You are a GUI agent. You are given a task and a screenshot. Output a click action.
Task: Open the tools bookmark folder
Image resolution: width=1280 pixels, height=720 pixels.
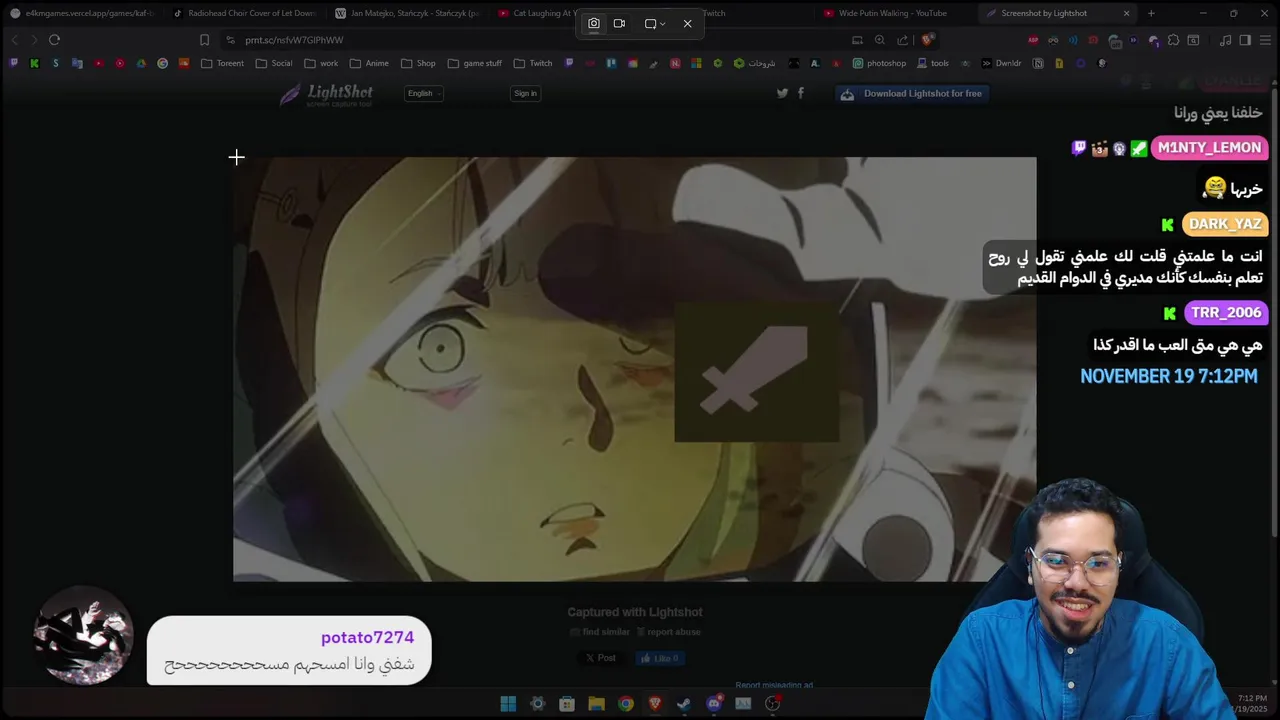click(x=932, y=63)
